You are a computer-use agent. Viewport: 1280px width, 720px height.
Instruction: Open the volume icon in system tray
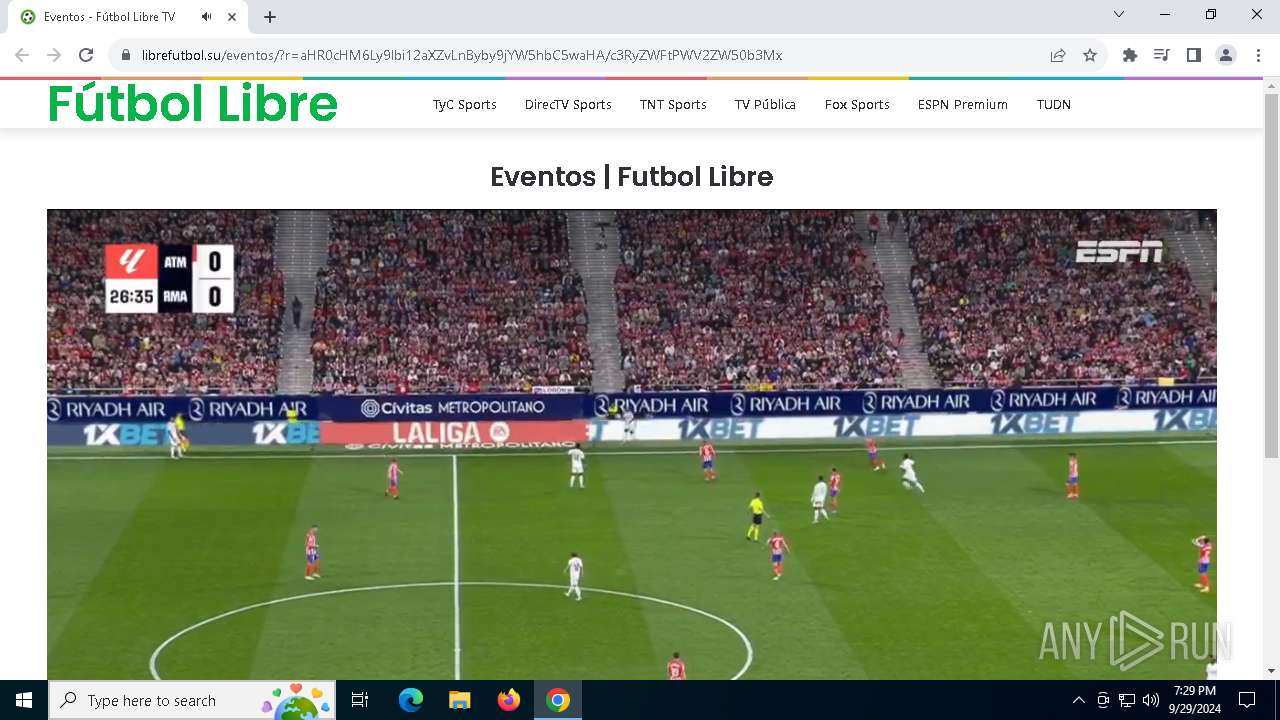tap(1151, 700)
